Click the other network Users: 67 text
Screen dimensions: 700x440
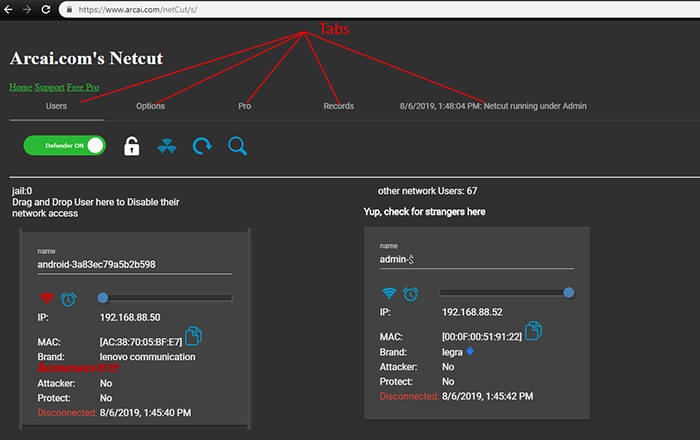click(427, 191)
